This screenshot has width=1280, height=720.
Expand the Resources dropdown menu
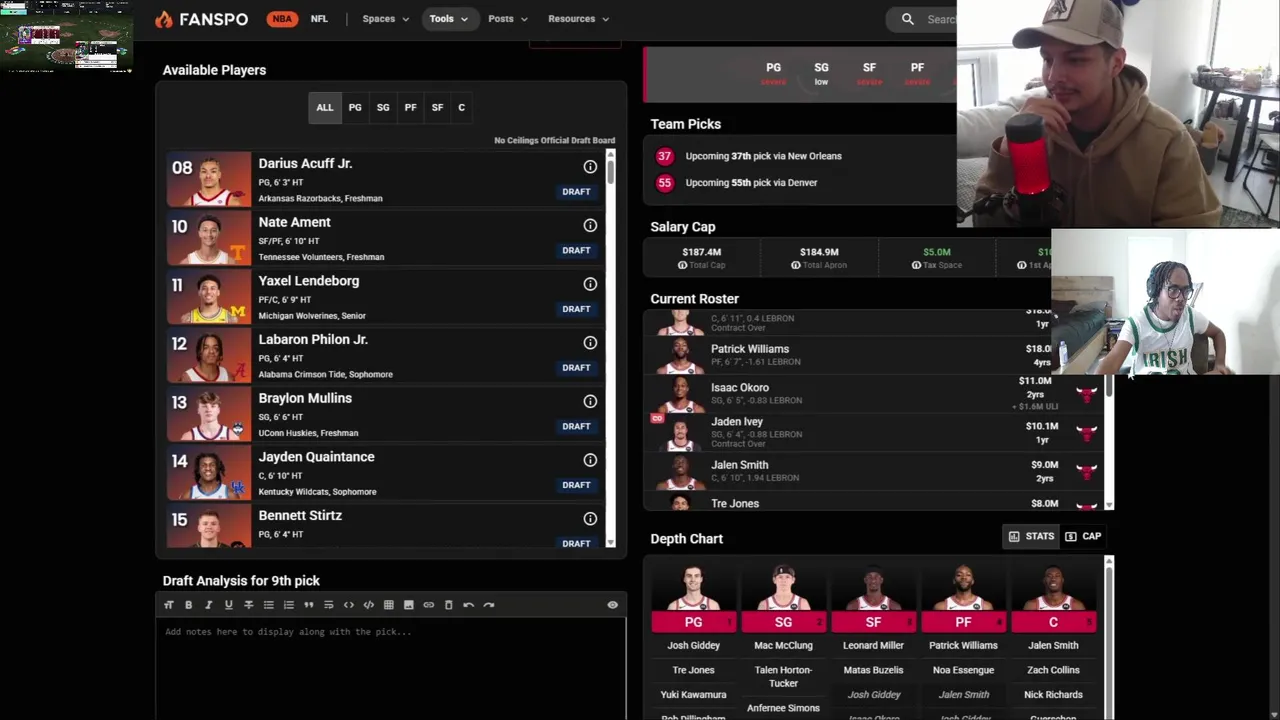point(578,19)
